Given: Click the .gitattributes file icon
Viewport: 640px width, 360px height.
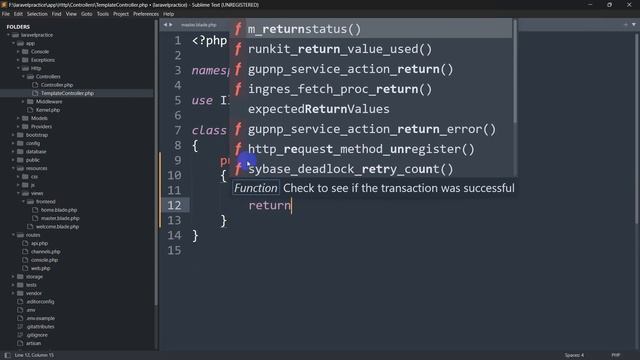Looking at the screenshot, I should pos(20,327).
